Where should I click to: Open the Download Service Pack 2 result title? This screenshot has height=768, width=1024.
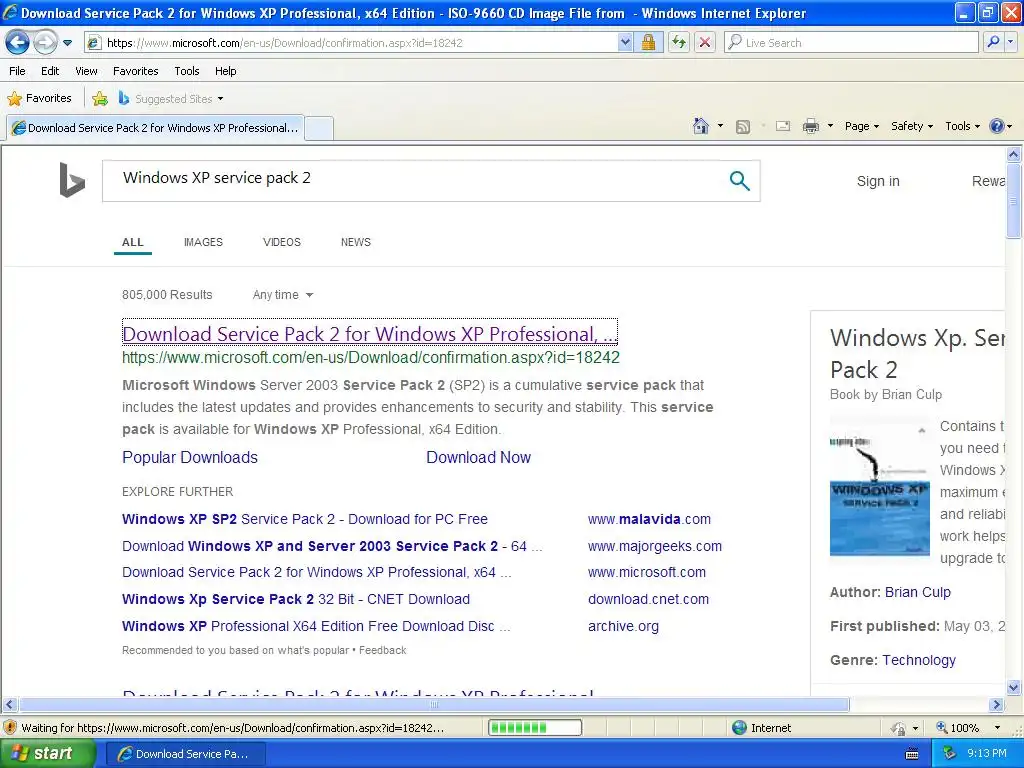coord(370,334)
